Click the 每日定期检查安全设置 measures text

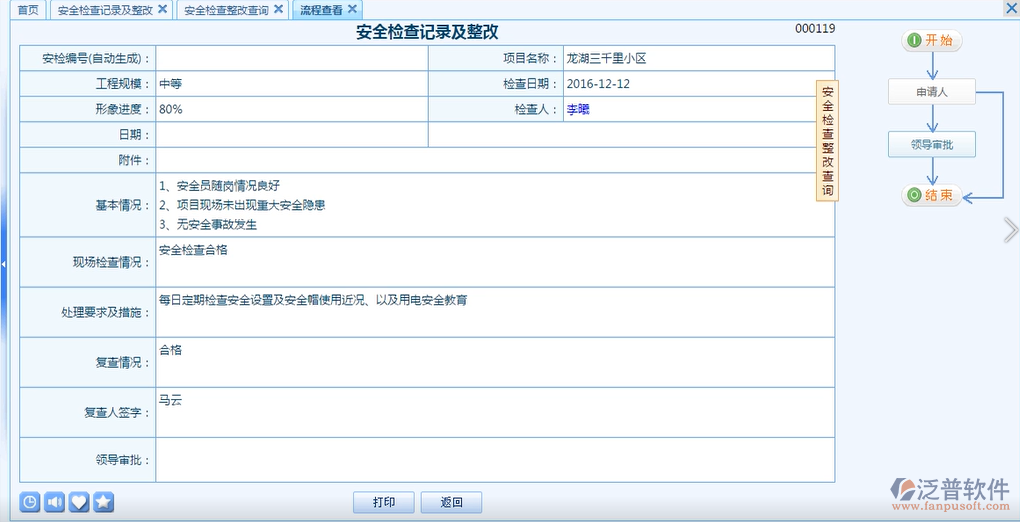[x=313, y=300]
